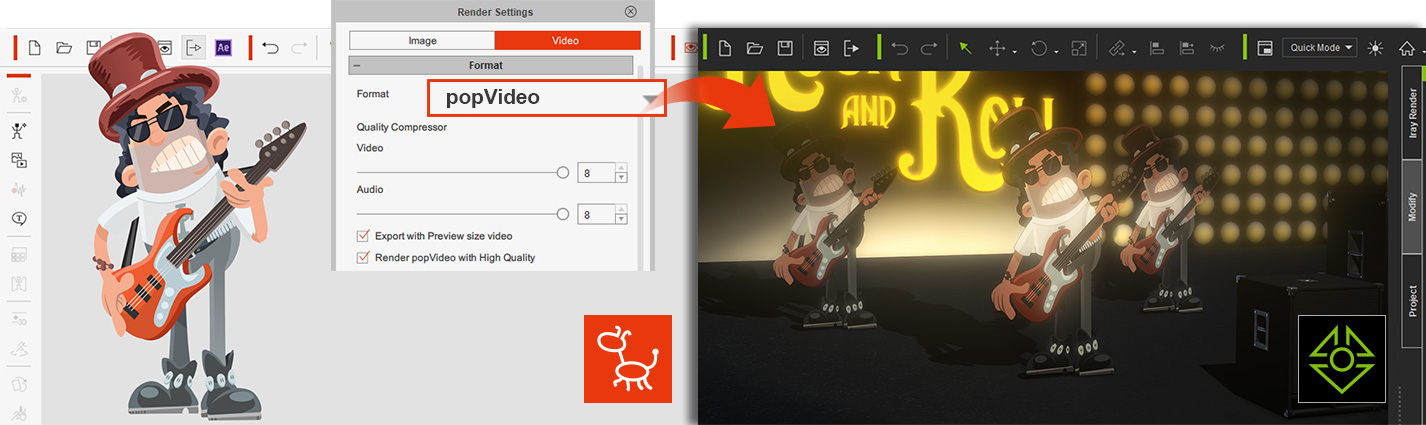Toggle Export with Preview size video checkbox
The image size is (1426, 425).
pos(363,236)
